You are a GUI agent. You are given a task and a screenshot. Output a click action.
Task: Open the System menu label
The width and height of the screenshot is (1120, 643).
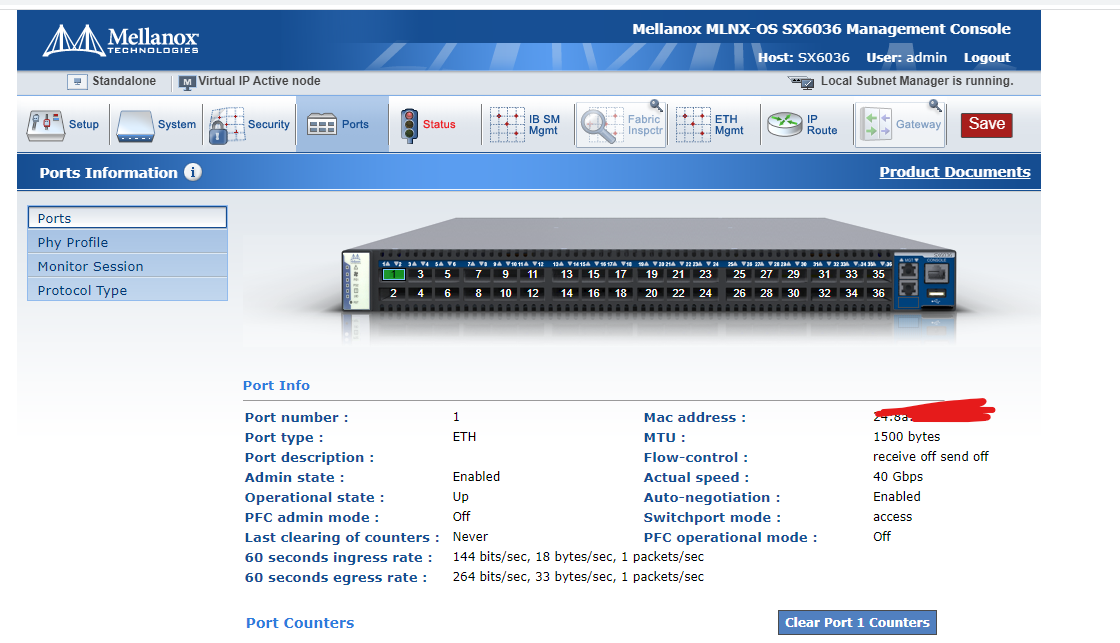(176, 124)
